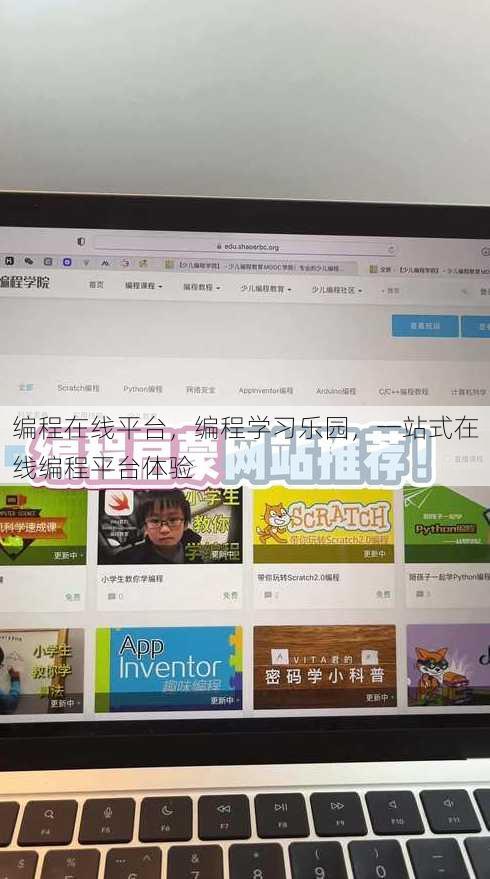Click the first browser tab's favicon
490x879 pixels.
169,264
